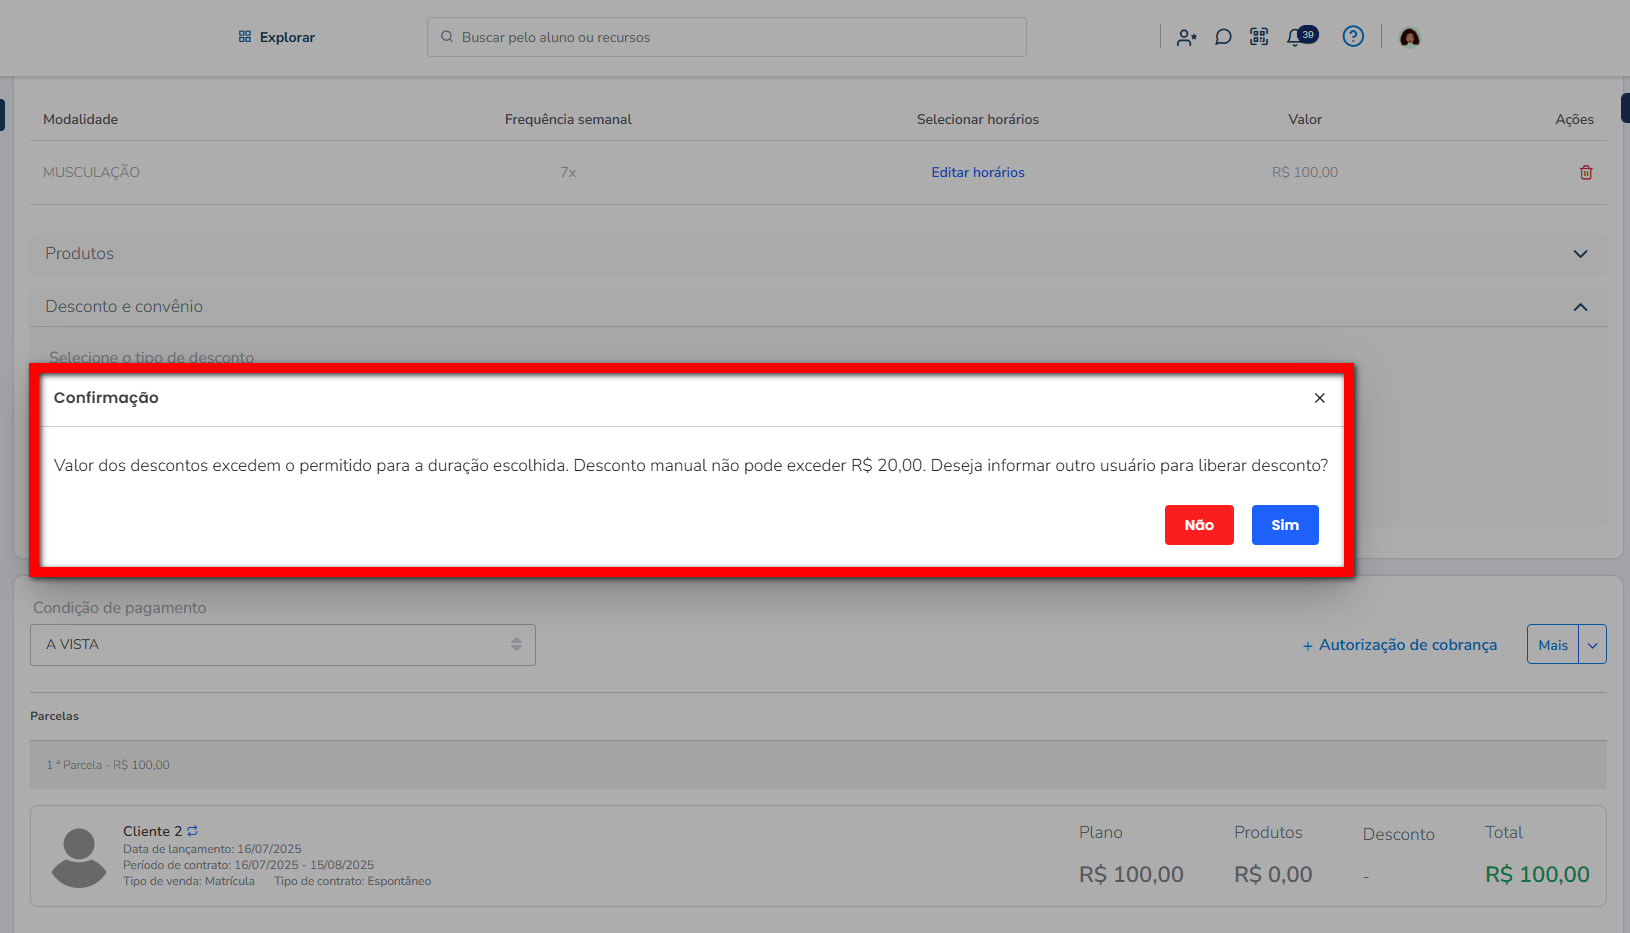Click the Explorar grid icon
1630x933 pixels.
click(245, 37)
